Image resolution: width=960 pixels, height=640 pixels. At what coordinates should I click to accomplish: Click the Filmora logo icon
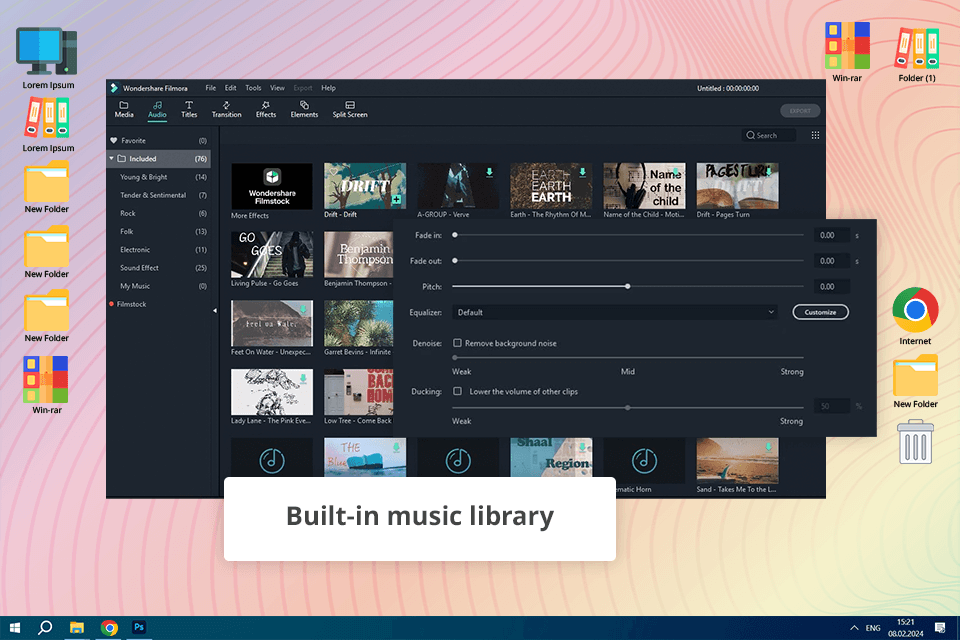[114, 88]
